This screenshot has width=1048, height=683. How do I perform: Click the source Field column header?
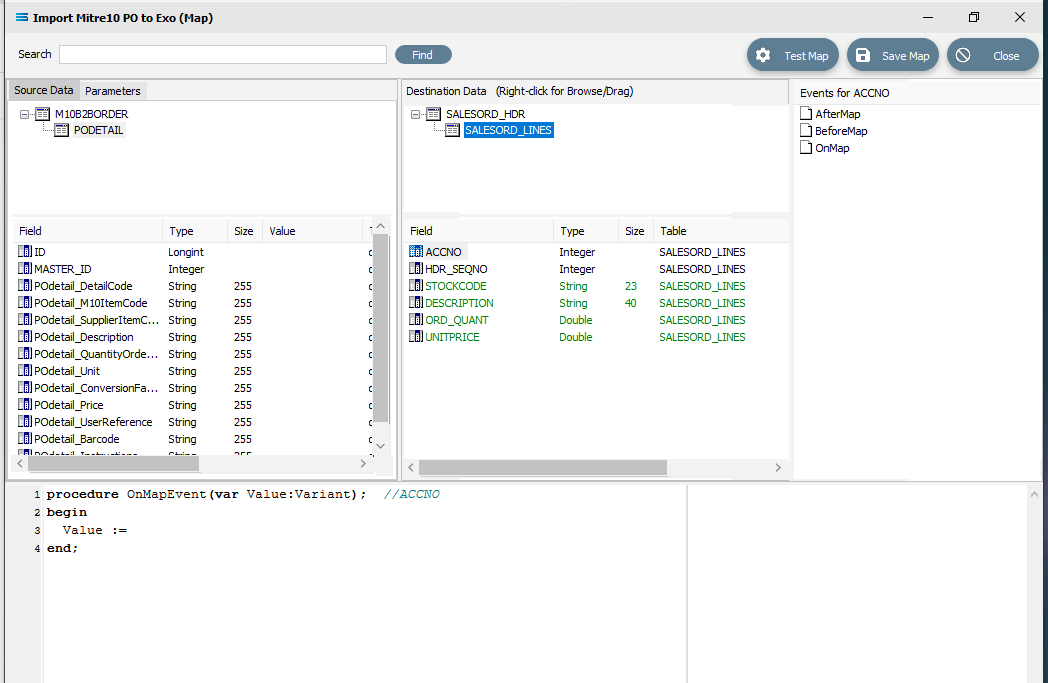click(x=88, y=231)
